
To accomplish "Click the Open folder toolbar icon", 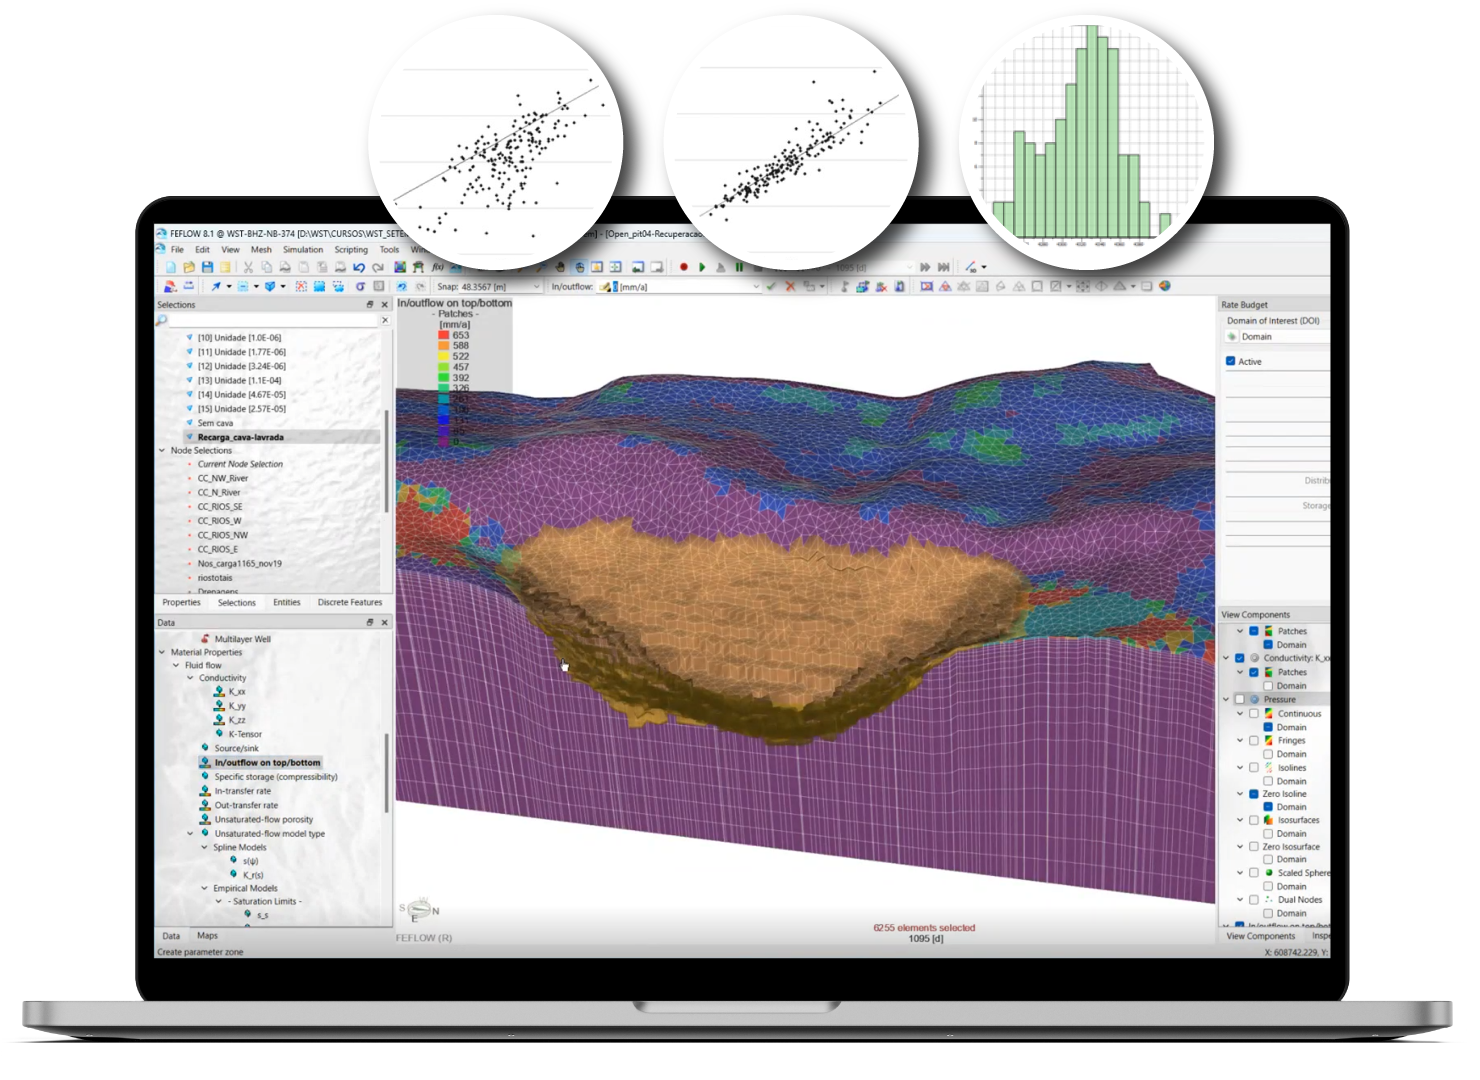I will [x=189, y=267].
